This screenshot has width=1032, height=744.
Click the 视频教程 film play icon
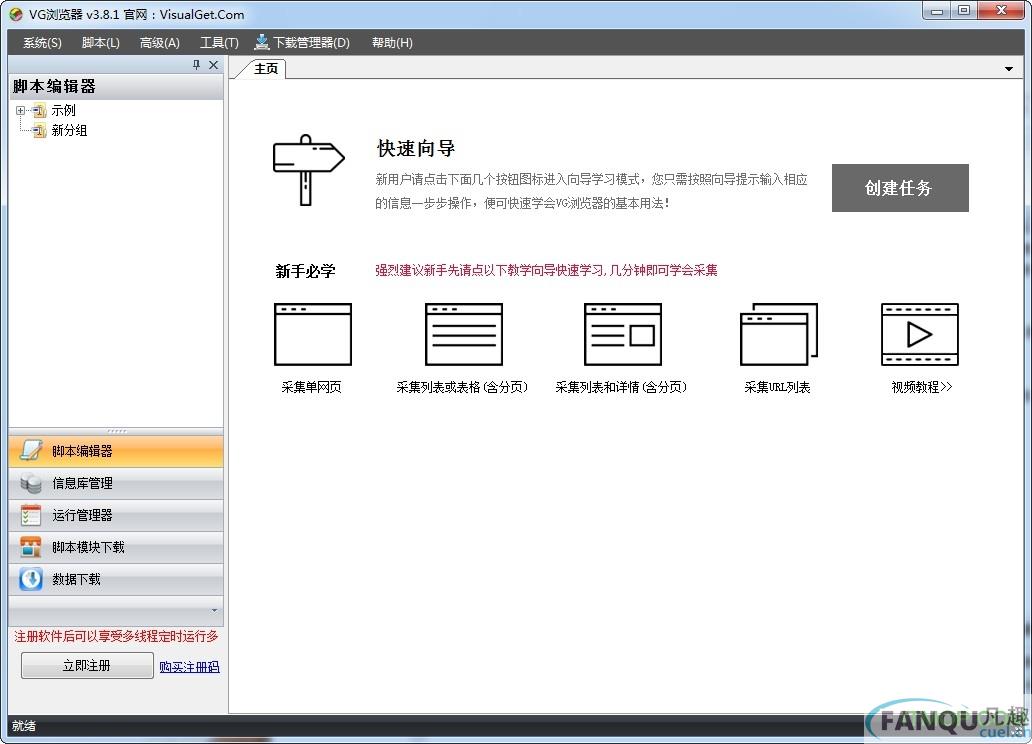919,334
